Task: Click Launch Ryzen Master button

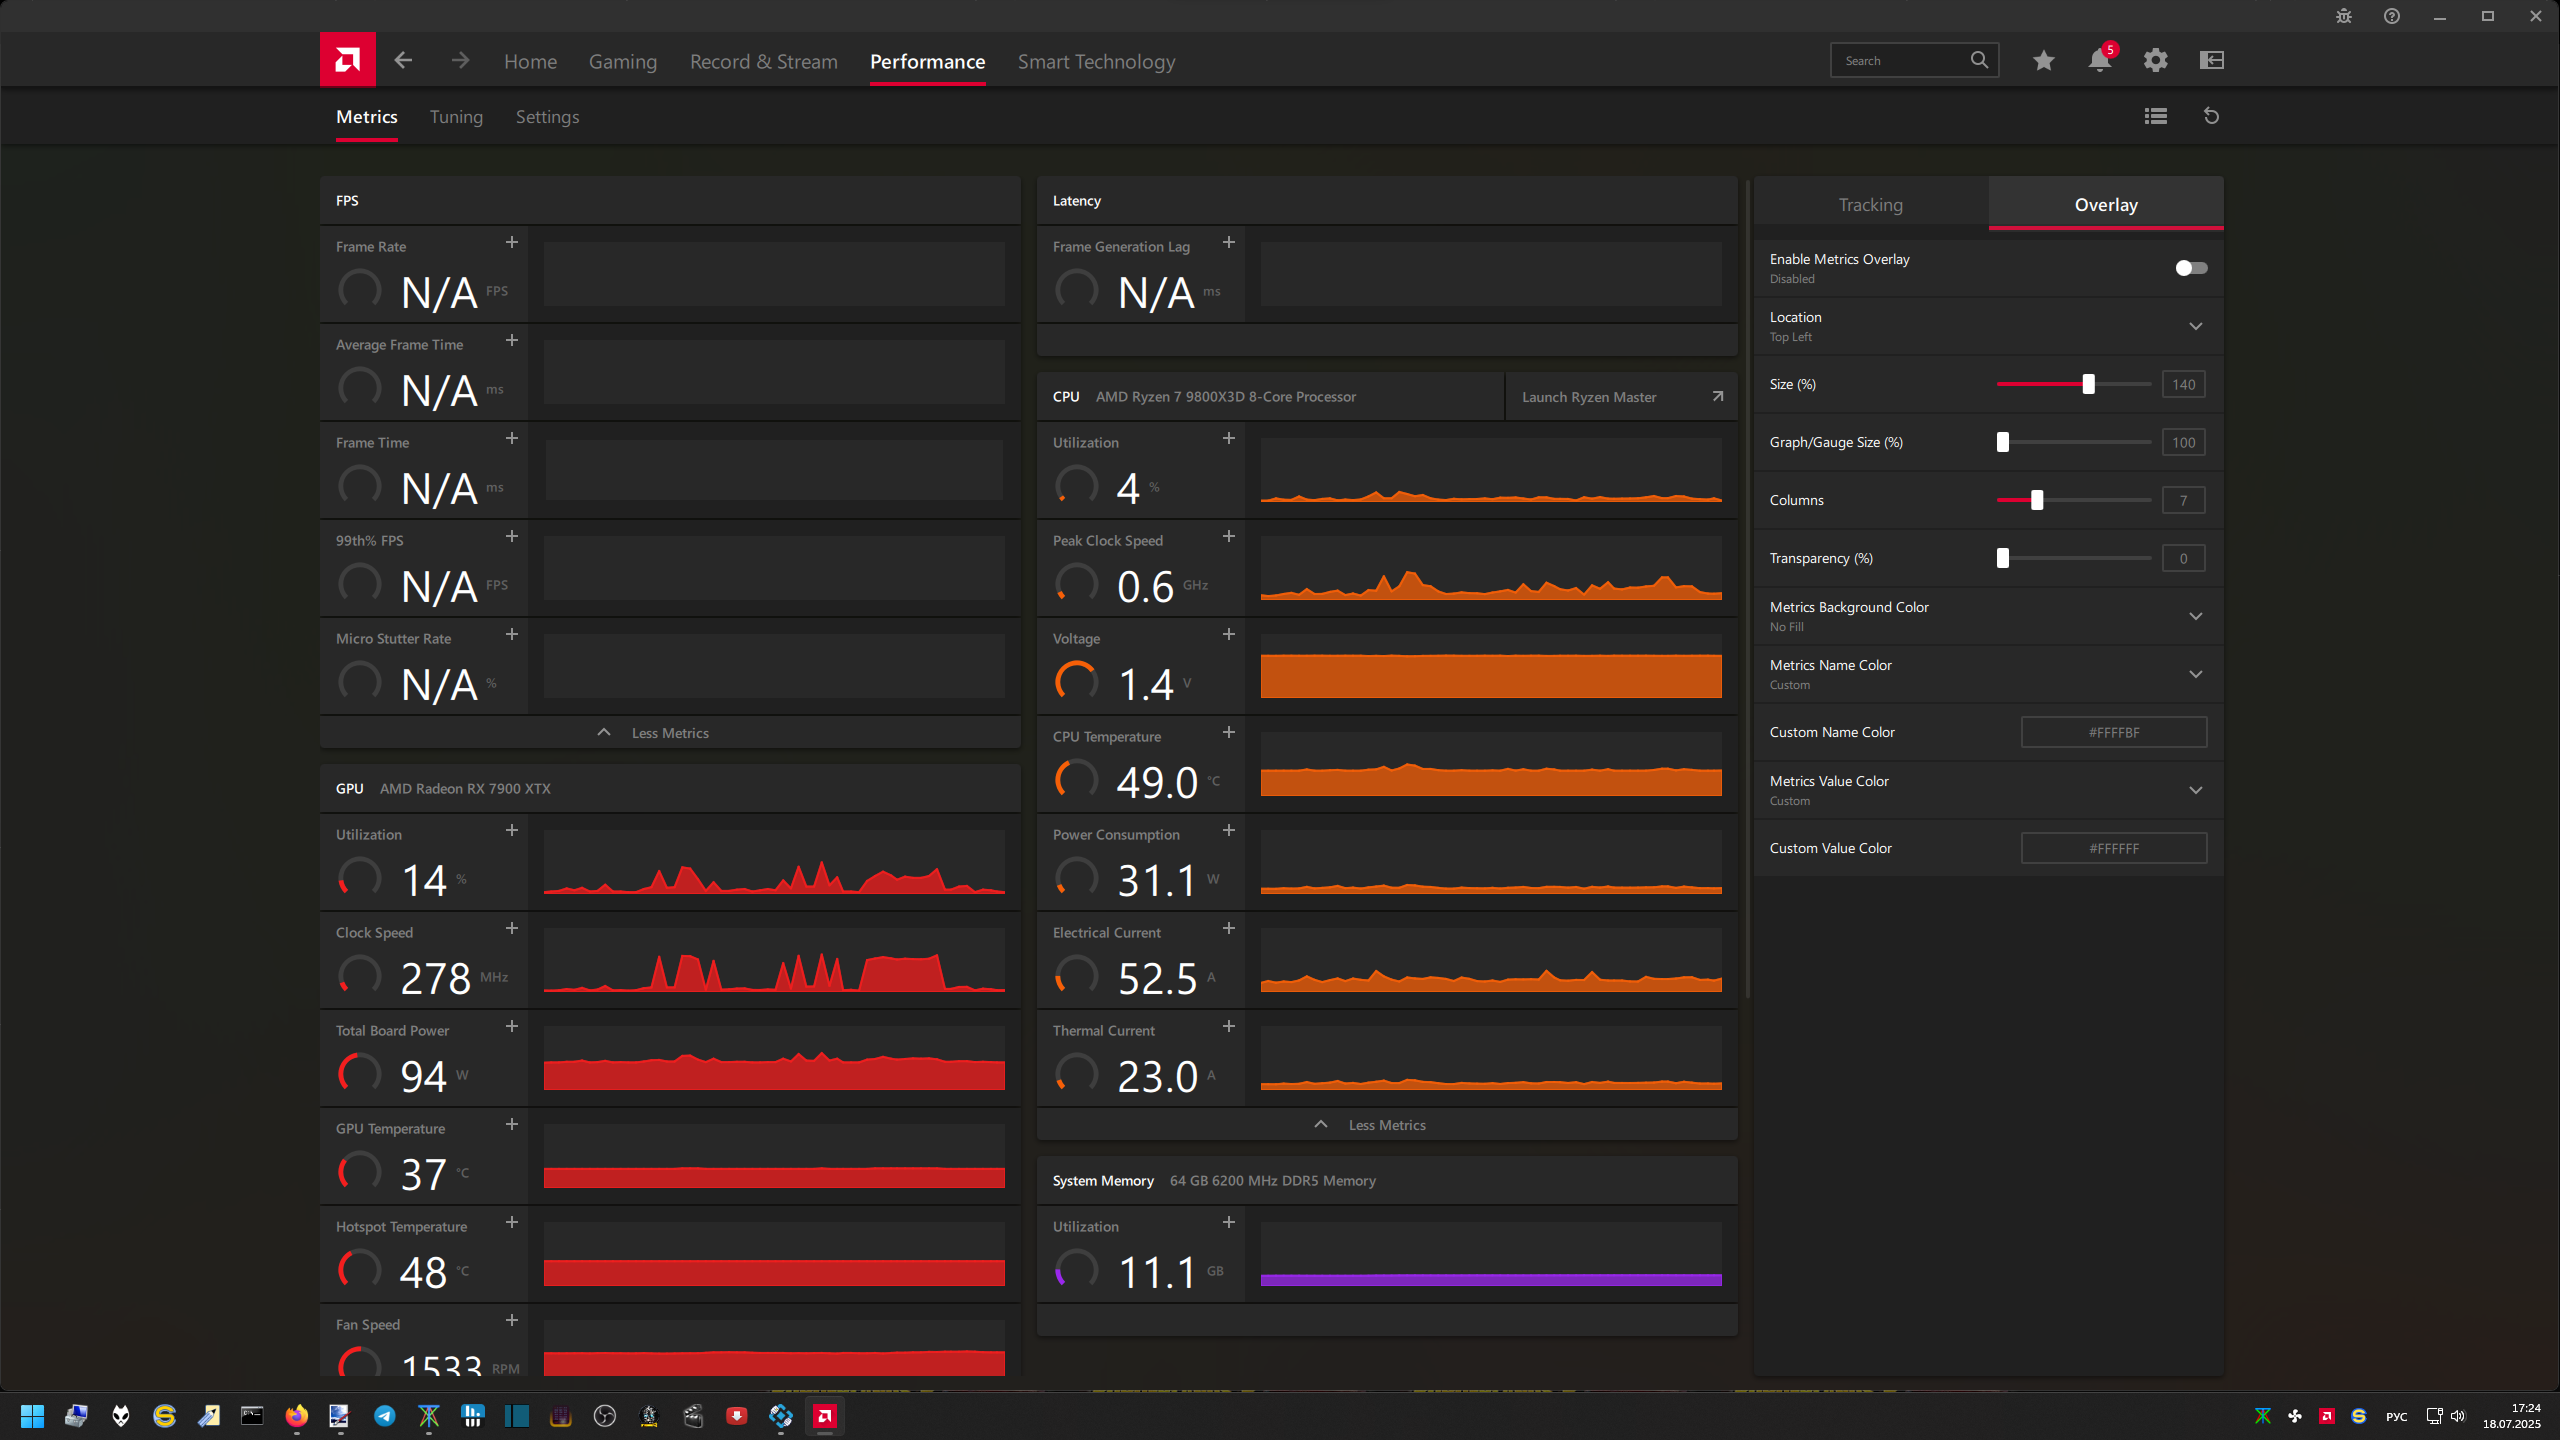Action: click(x=1620, y=397)
